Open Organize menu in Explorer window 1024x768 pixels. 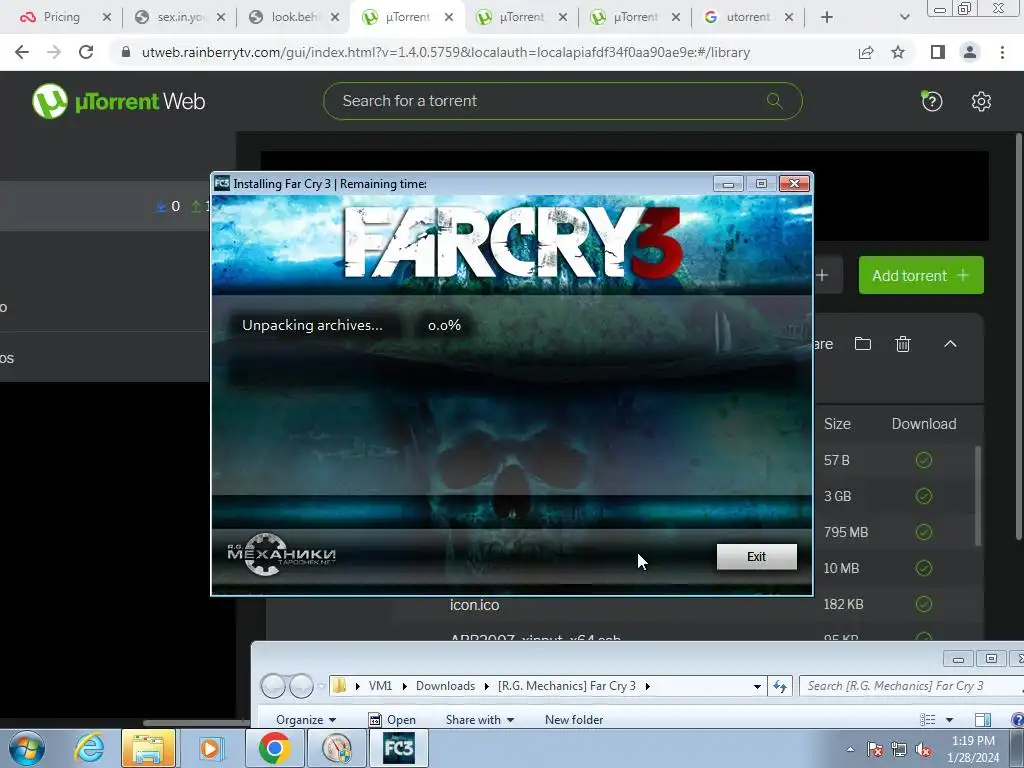coord(306,720)
